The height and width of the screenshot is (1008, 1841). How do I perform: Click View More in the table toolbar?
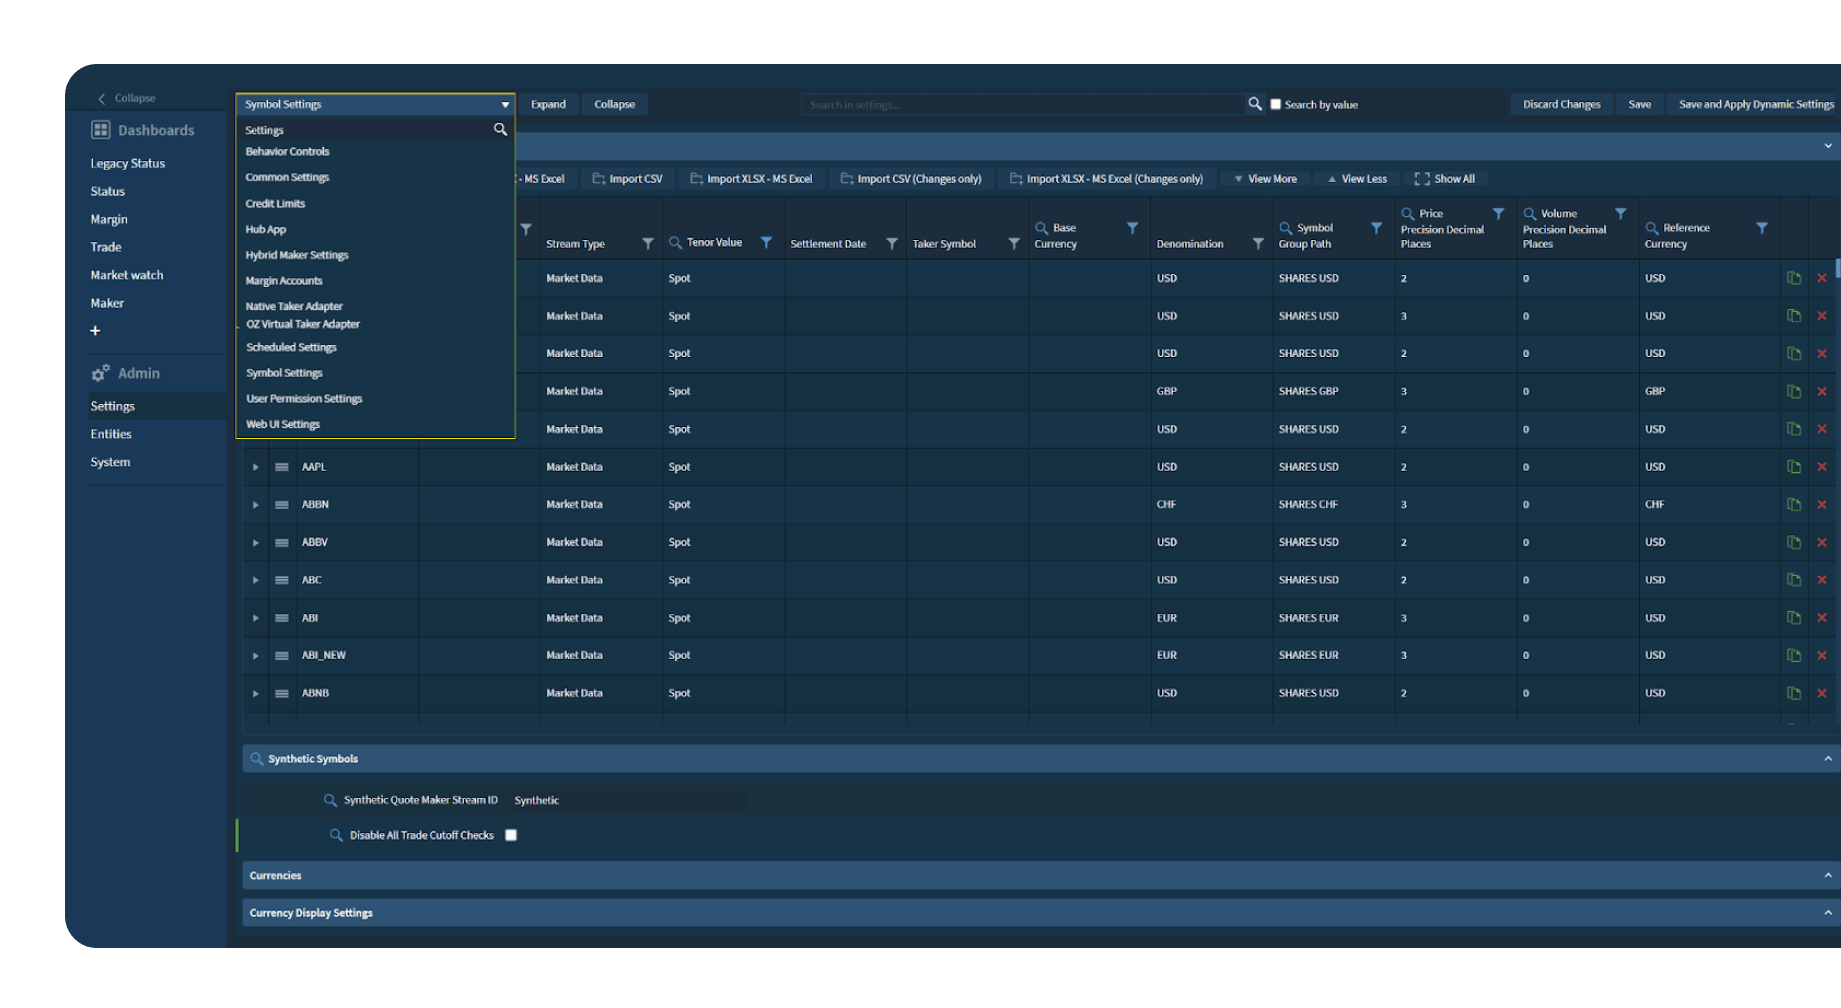click(1265, 179)
